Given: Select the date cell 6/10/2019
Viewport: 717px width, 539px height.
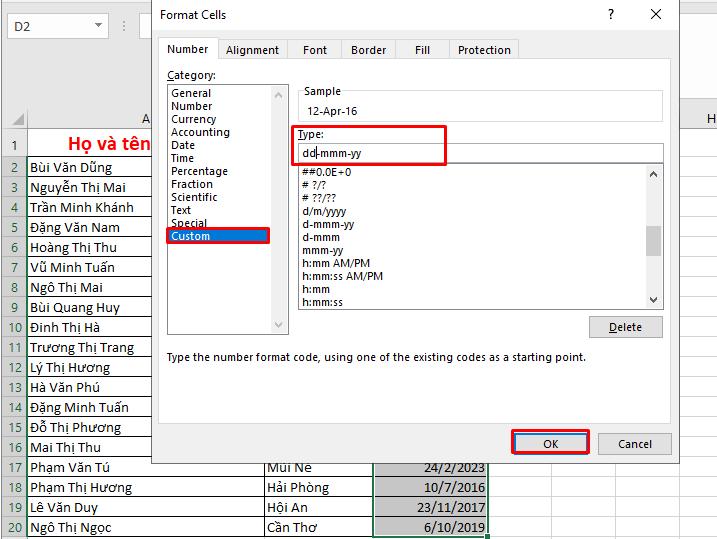Looking at the screenshot, I should (431, 528).
